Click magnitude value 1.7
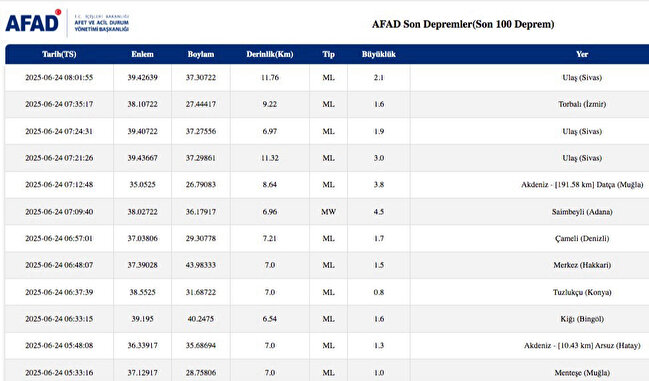649x381 pixels. click(379, 238)
